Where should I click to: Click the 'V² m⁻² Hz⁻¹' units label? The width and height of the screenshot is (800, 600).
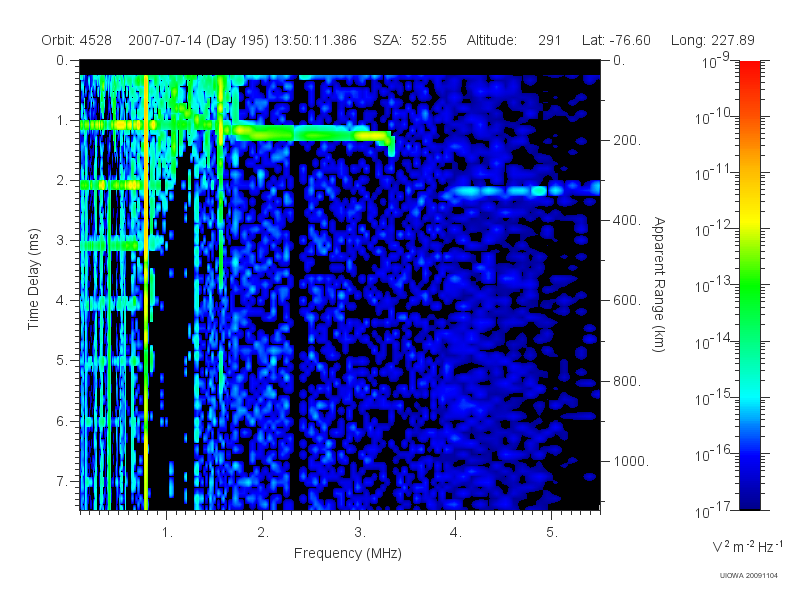747,546
